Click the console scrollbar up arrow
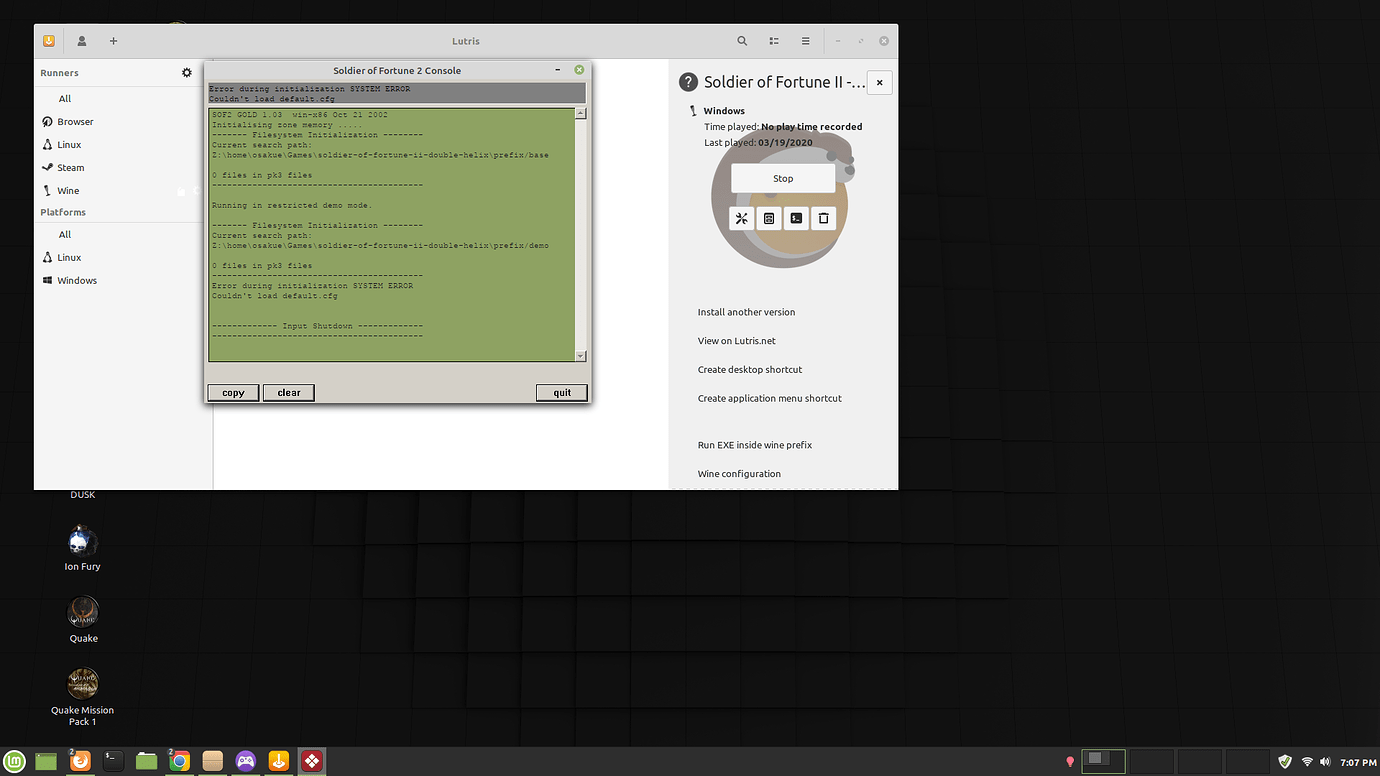 pyautogui.click(x=581, y=114)
